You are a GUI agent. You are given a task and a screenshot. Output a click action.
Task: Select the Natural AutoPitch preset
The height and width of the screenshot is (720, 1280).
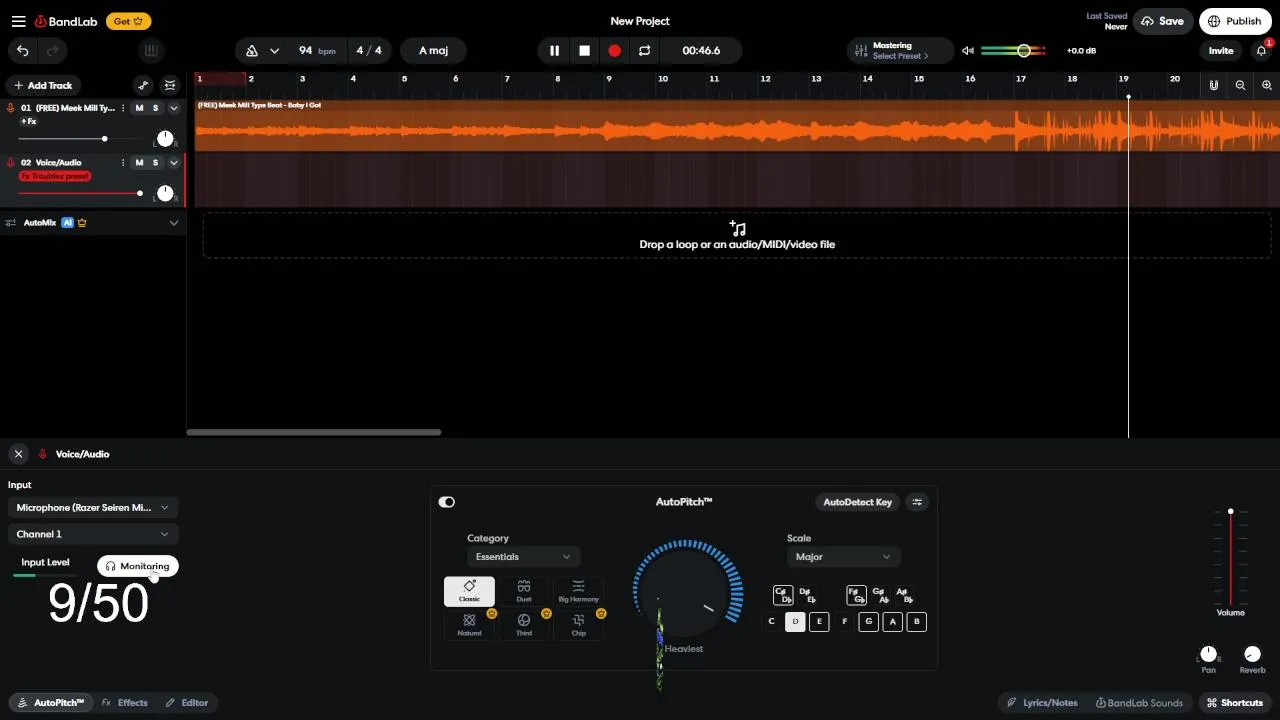click(x=469, y=625)
